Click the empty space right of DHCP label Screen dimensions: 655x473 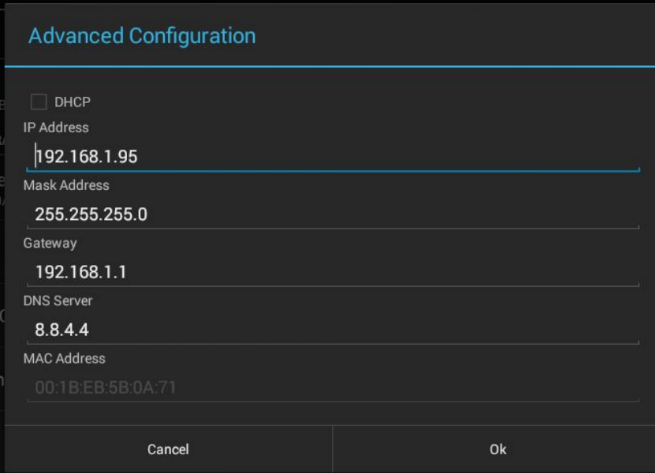coord(350,102)
